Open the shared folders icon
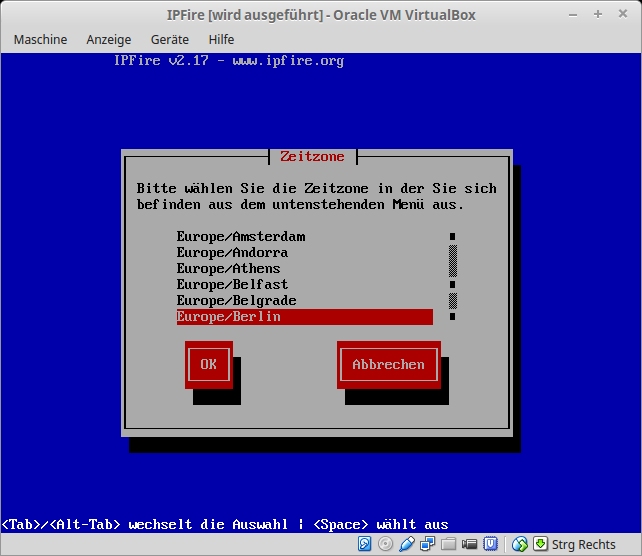 pos(448,544)
